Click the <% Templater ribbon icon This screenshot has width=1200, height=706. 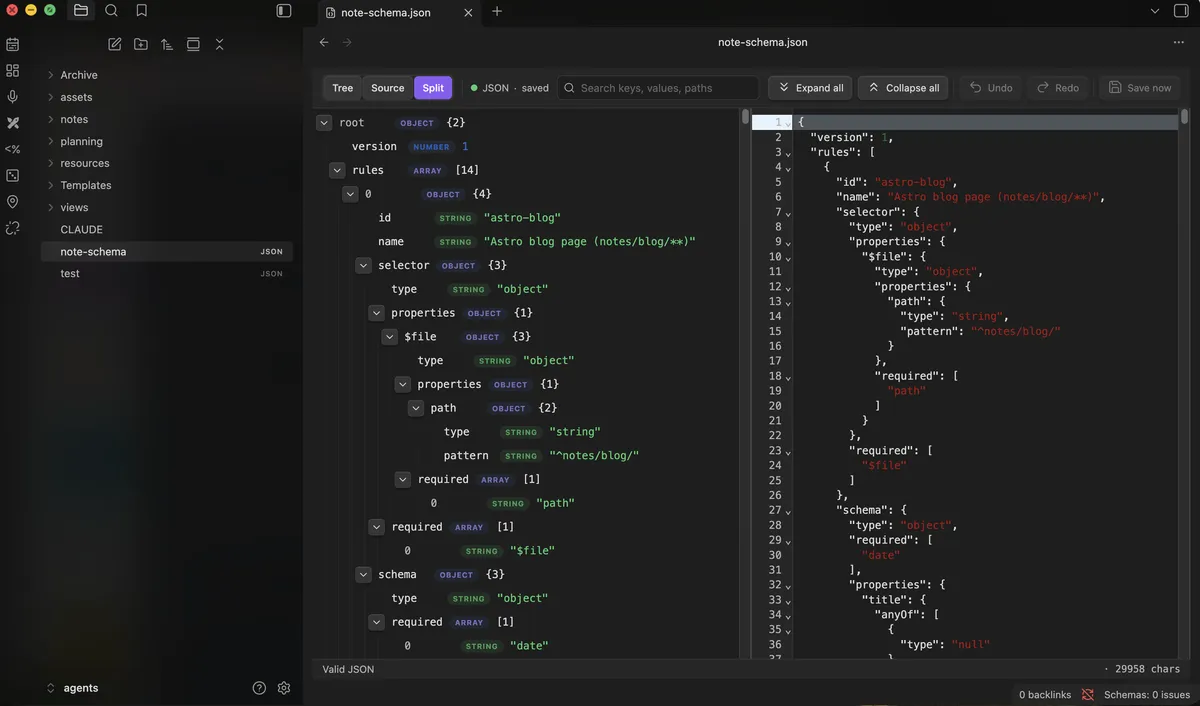click(x=13, y=149)
